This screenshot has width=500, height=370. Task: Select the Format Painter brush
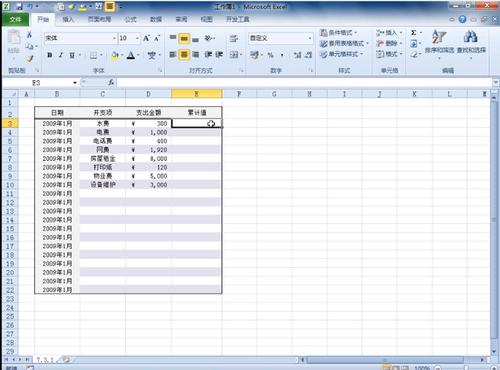pyautogui.click(x=29, y=58)
